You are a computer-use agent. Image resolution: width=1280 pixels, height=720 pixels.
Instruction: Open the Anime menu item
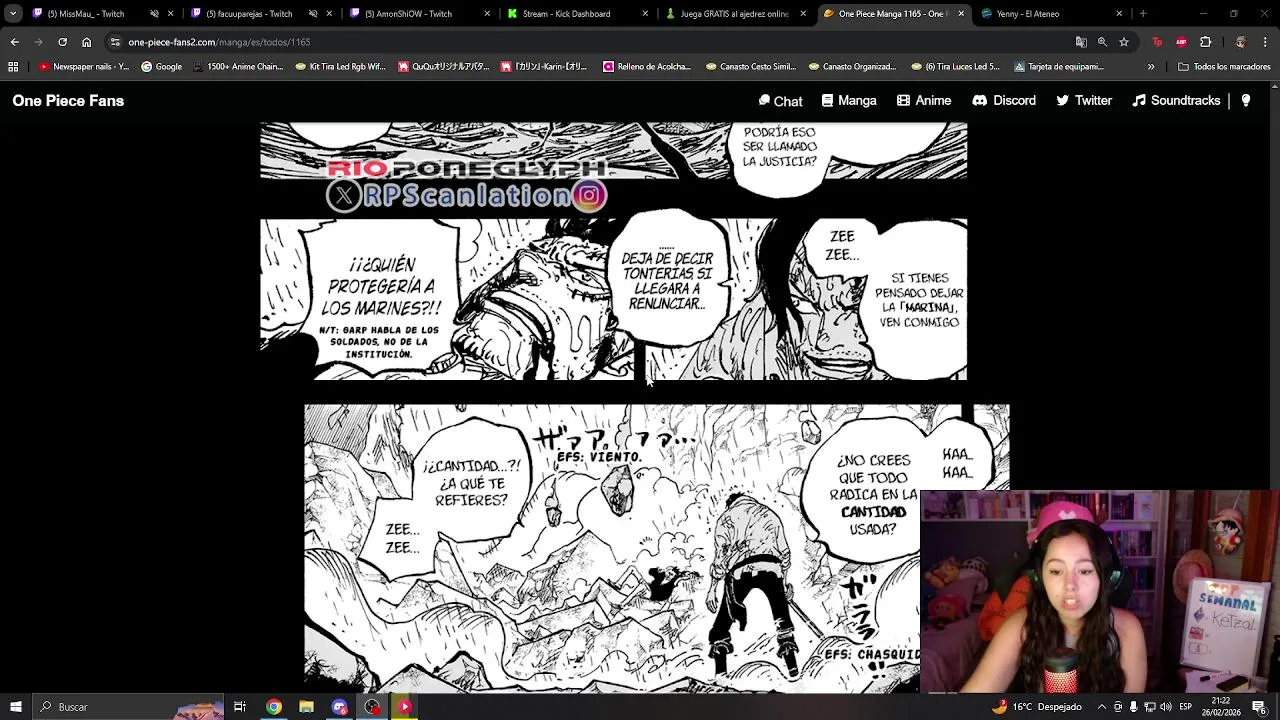click(x=924, y=101)
